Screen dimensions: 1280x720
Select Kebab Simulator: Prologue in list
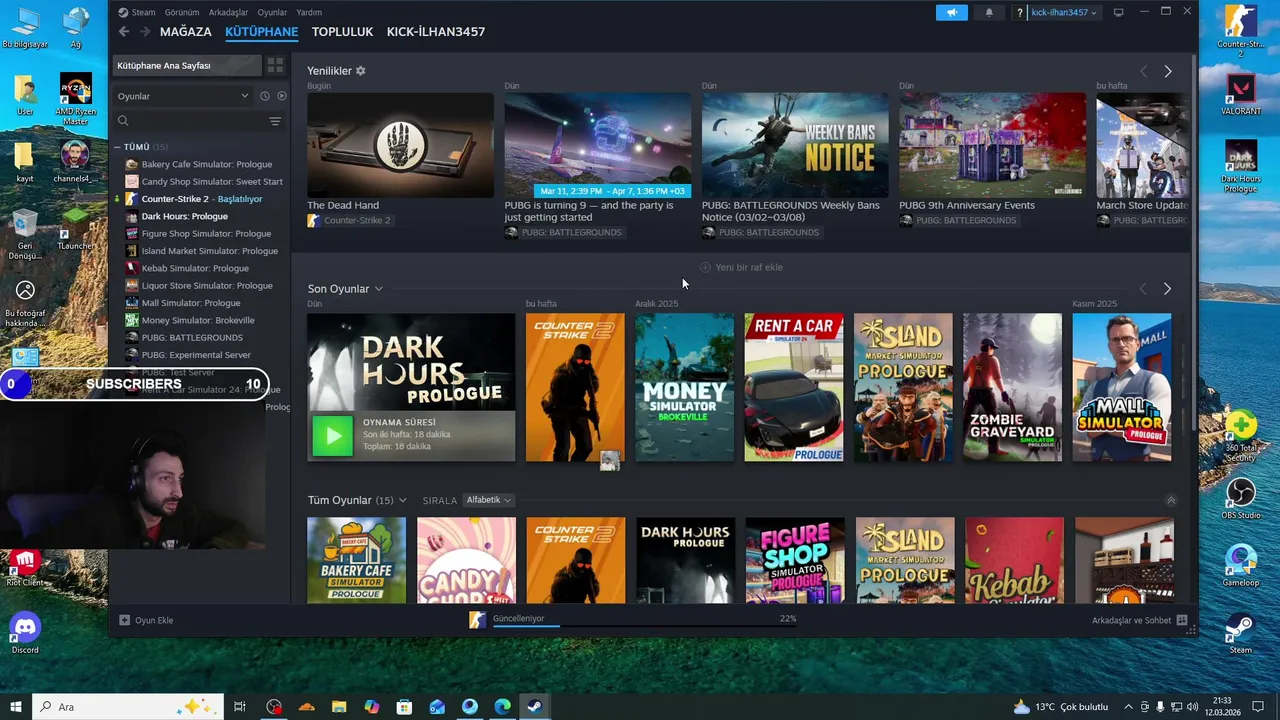[195, 268]
